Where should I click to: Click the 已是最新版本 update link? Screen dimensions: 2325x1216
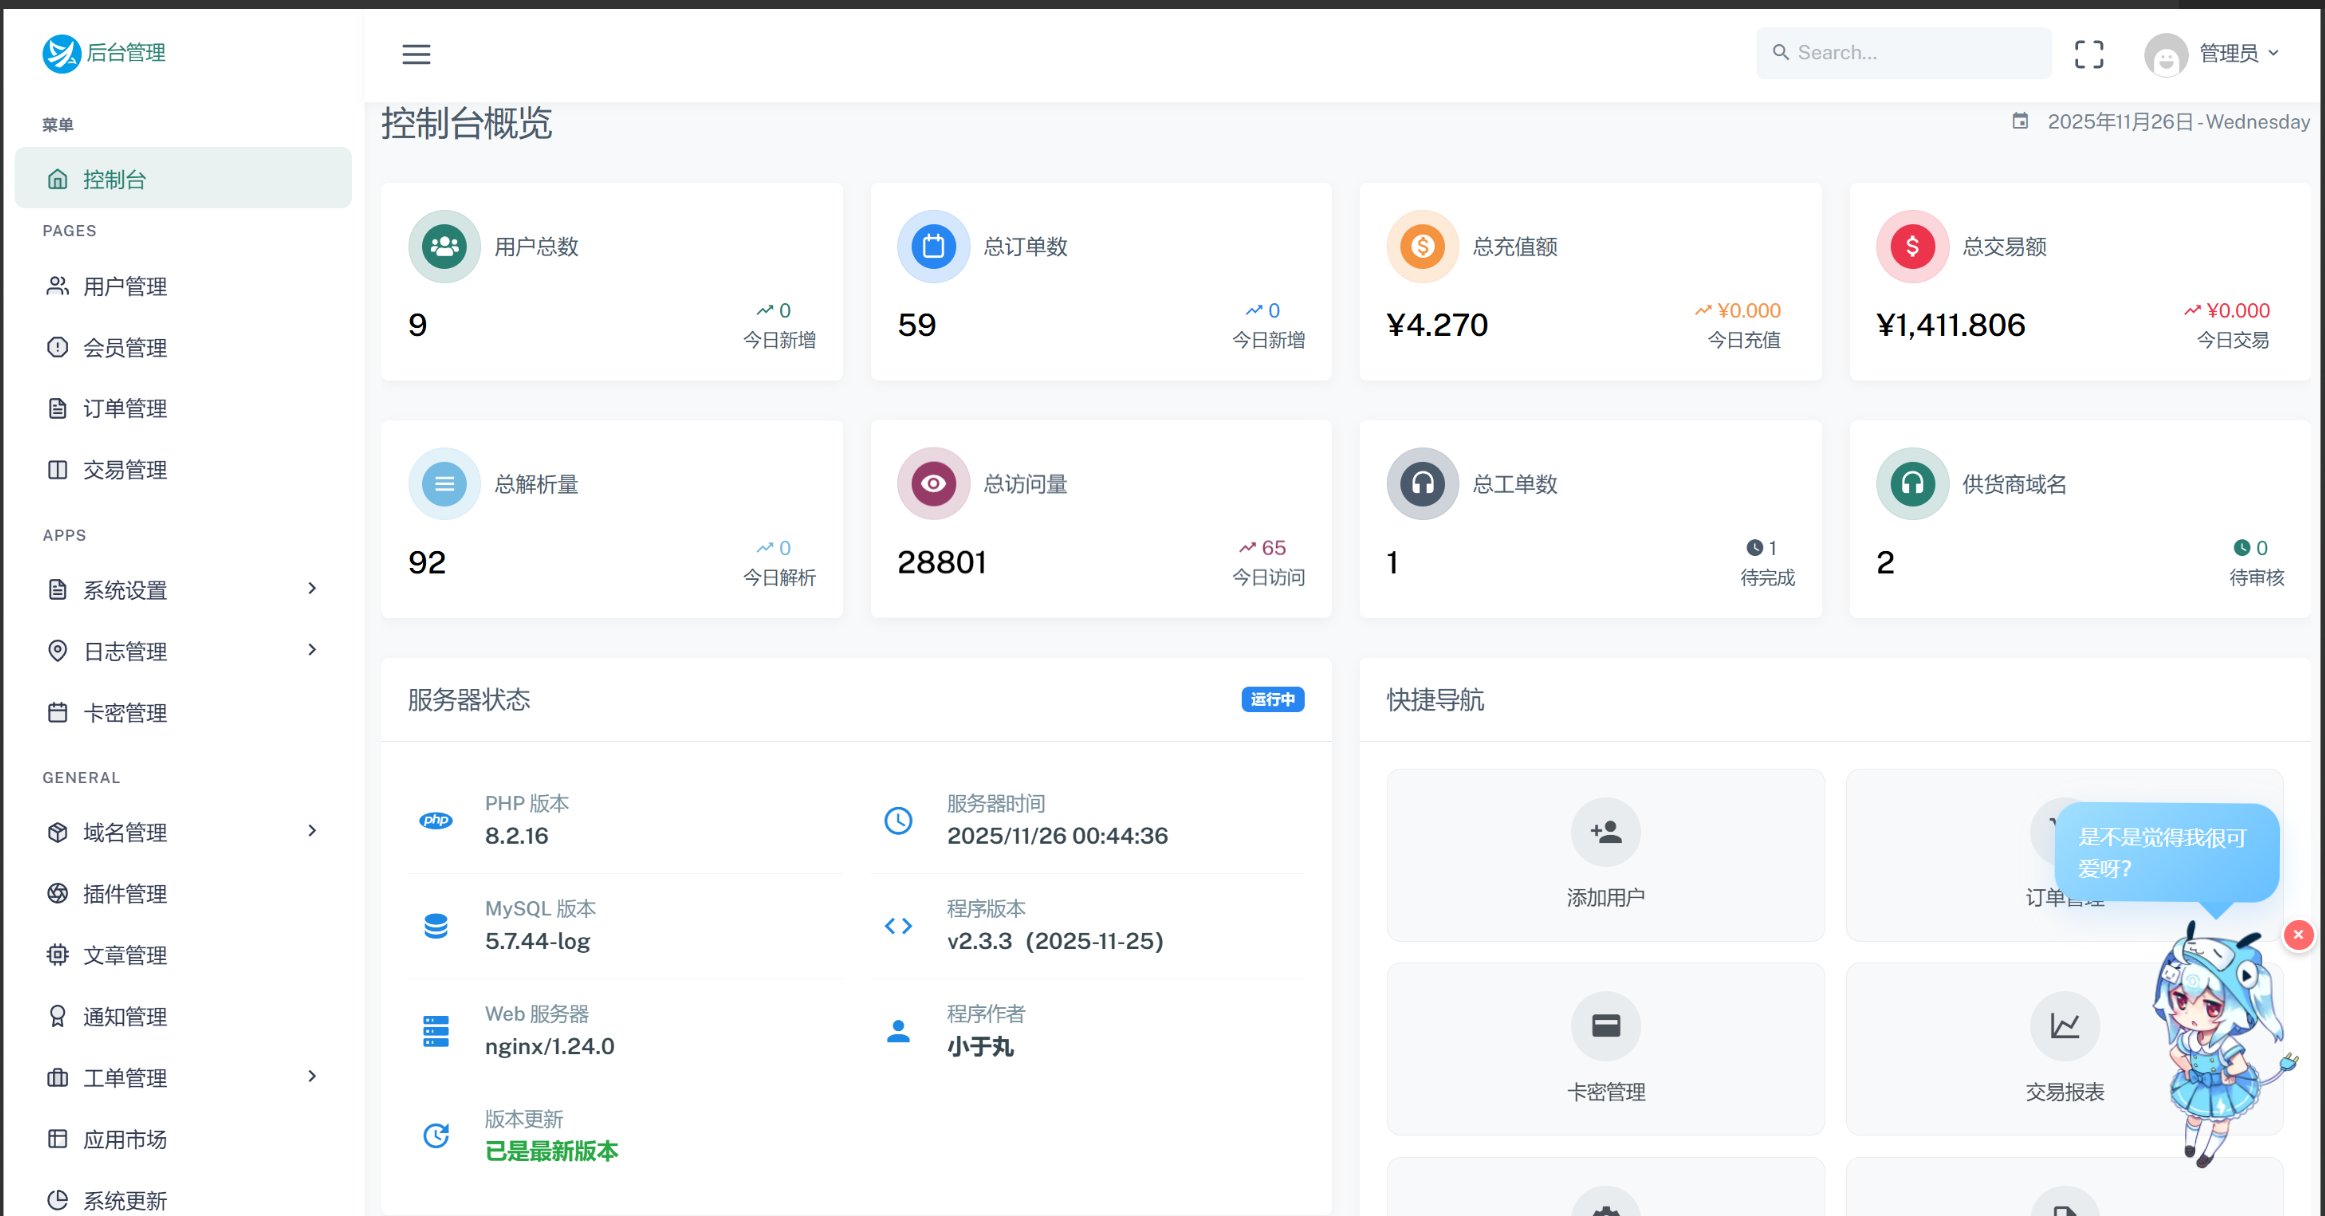551,1151
